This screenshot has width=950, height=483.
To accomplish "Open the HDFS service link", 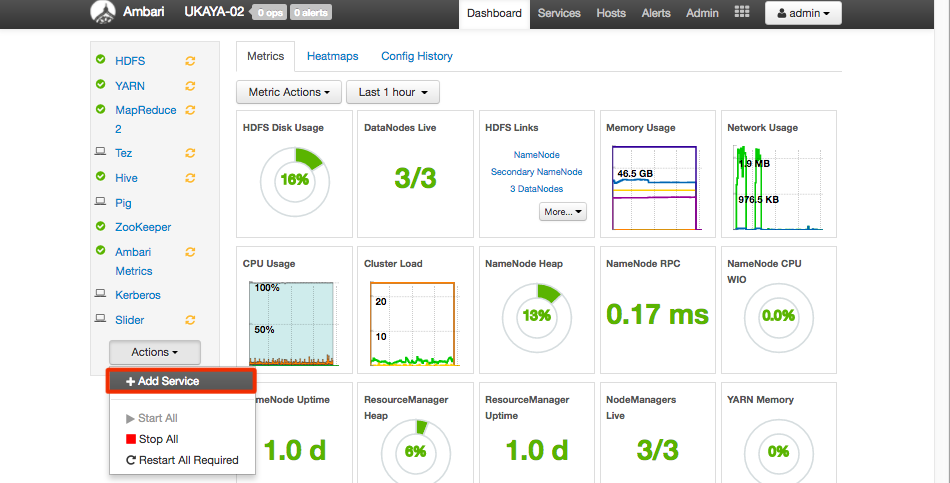I will coord(130,61).
